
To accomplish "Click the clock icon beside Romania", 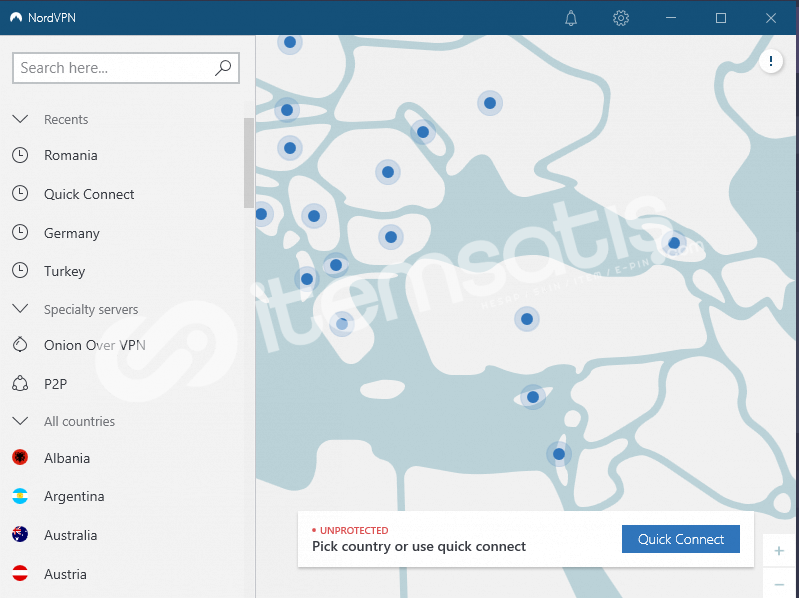I will coord(20,155).
